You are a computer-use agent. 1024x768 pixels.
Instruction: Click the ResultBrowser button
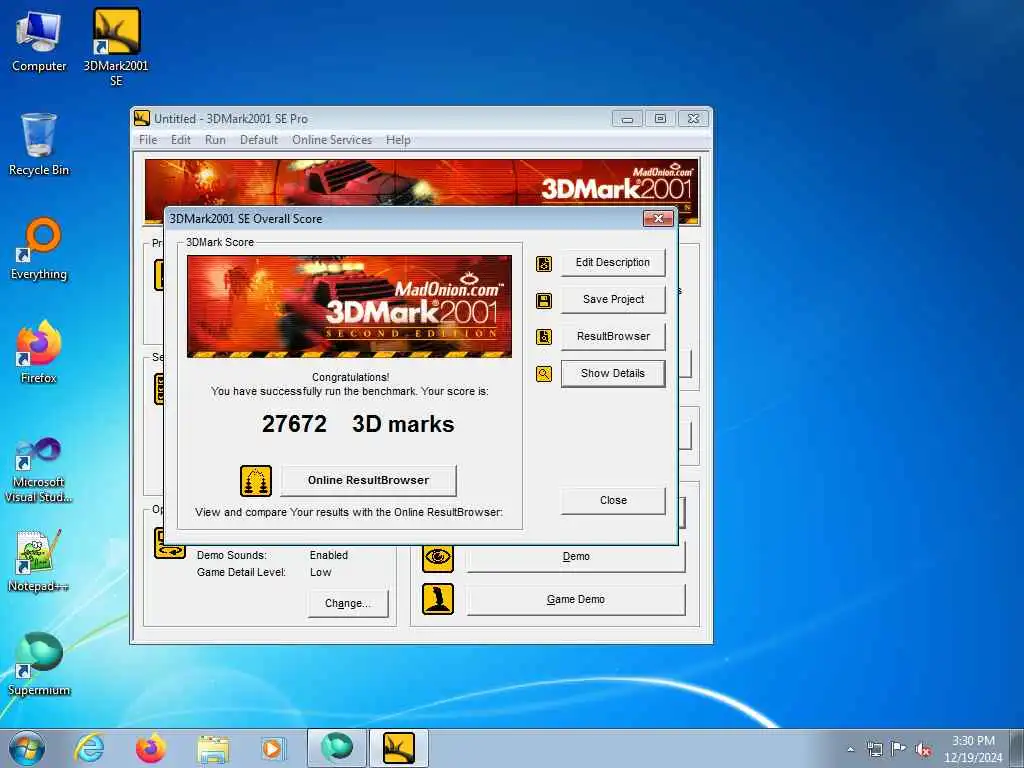point(613,336)
